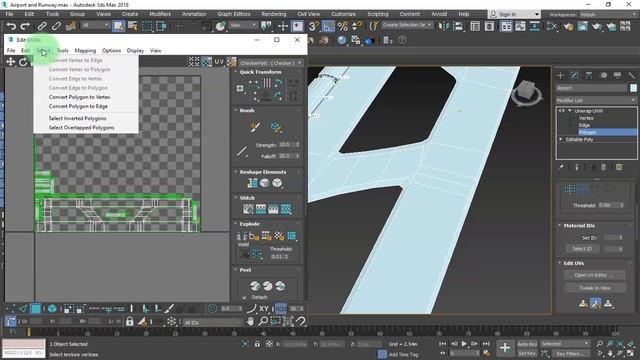Toggle checker pattern display icon in UV editor
Image resolution: width=640 pixels, height=360 pixels.
click(x=232, y=62)
